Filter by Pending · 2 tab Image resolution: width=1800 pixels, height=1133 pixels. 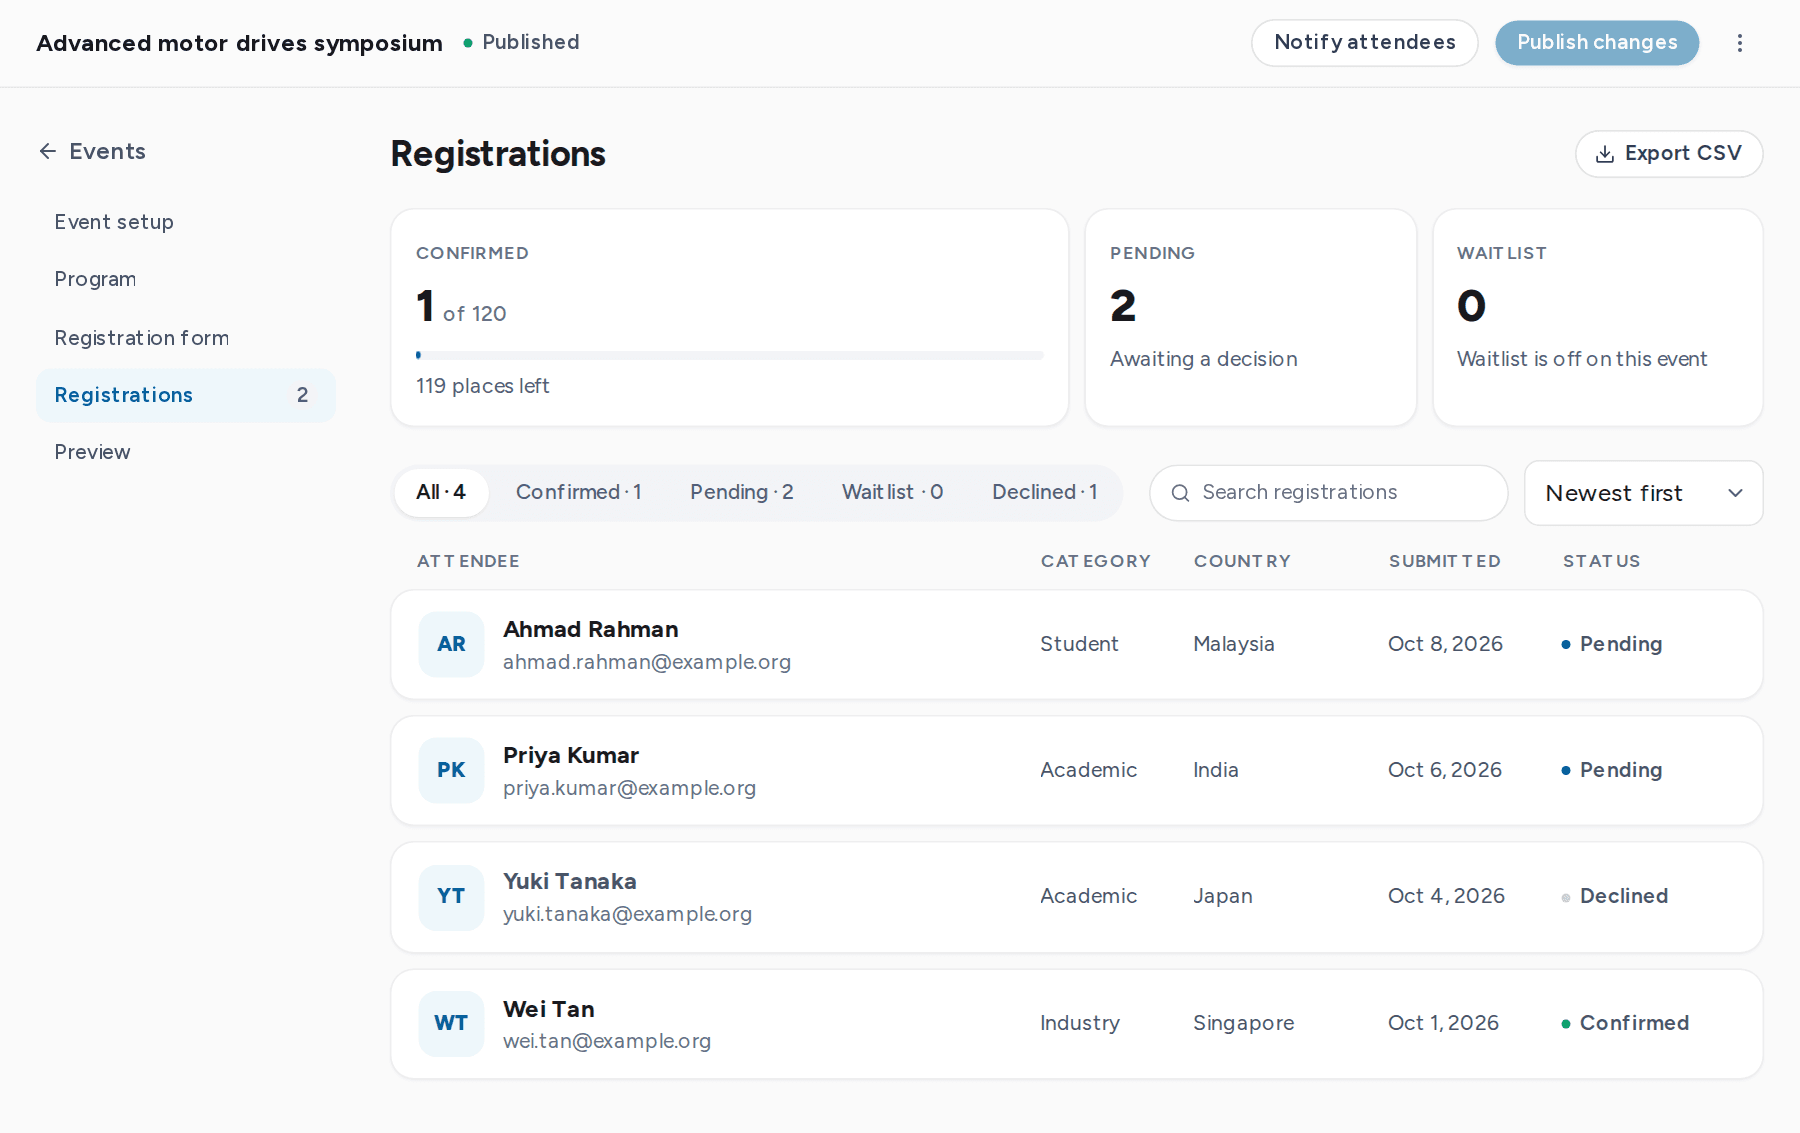742,493
